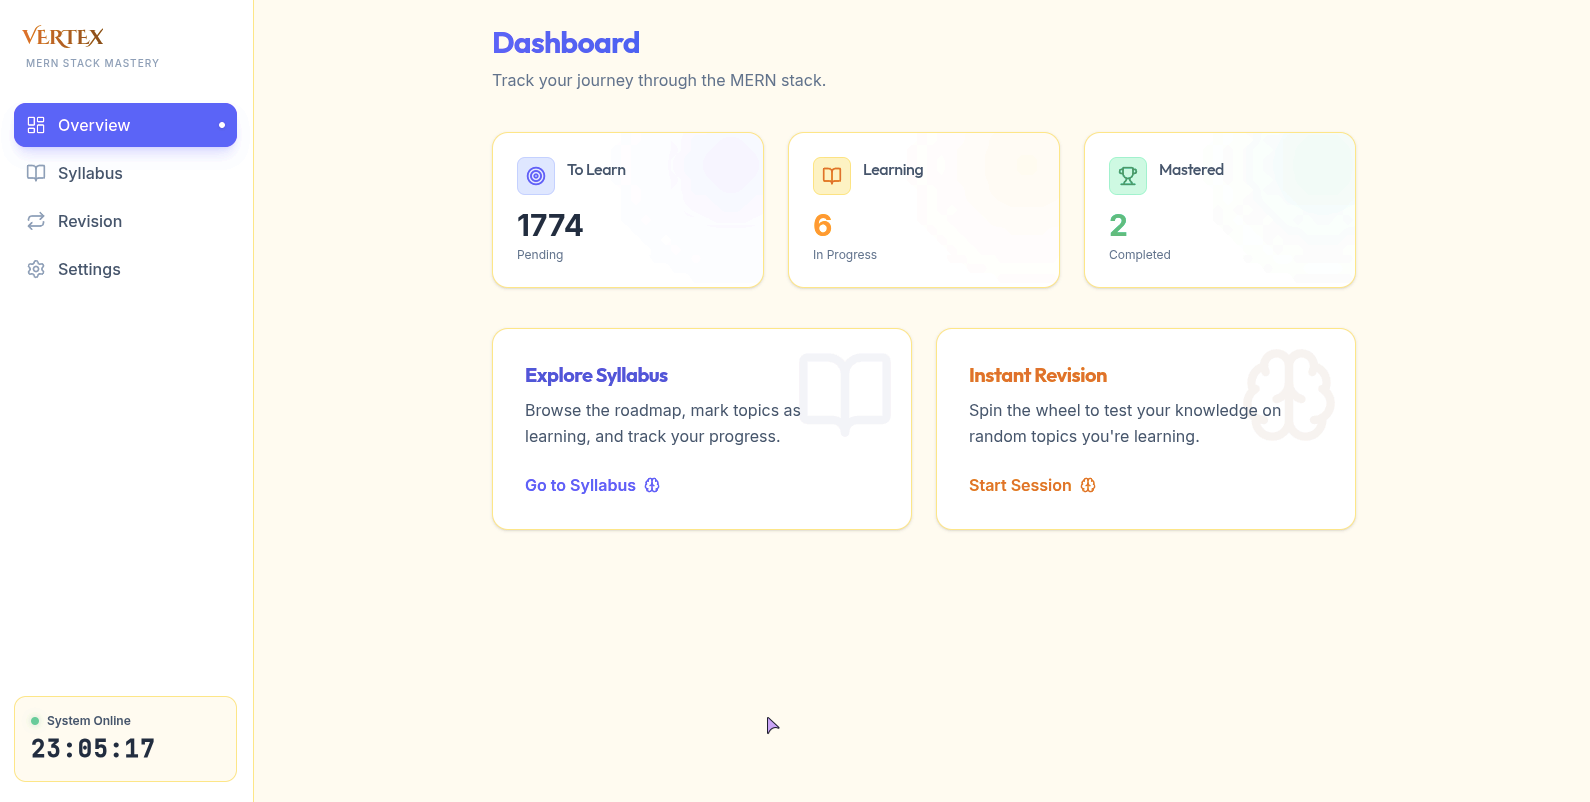Click the MERN STACK MASTERY tagline
This screenshot has height=802, width=1590.
(x=93, y=63)
